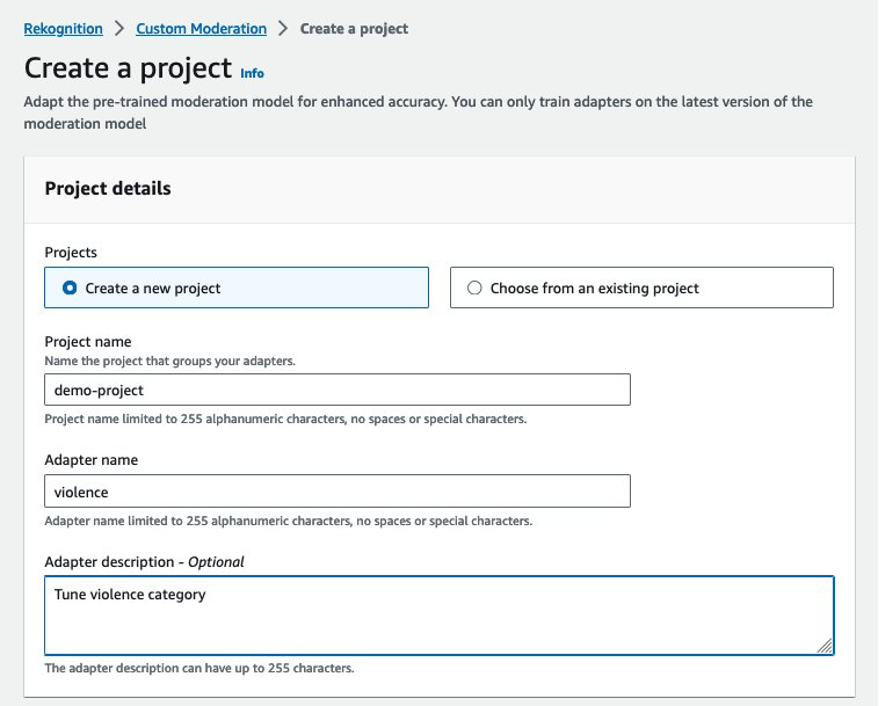The height and width of the screenshot is (706, 879).
Task: Go to Custom Moderation breadcrumb link
Action: click(201, 29)
